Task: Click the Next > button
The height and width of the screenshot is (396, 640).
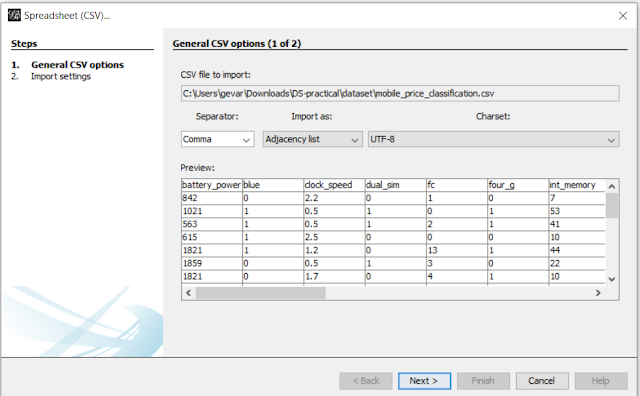Action: [424, 381]
